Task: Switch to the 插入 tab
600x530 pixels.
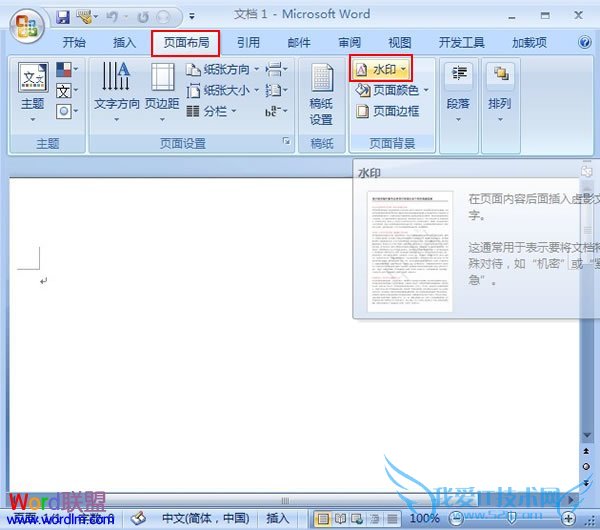Action: coord(124,42)
